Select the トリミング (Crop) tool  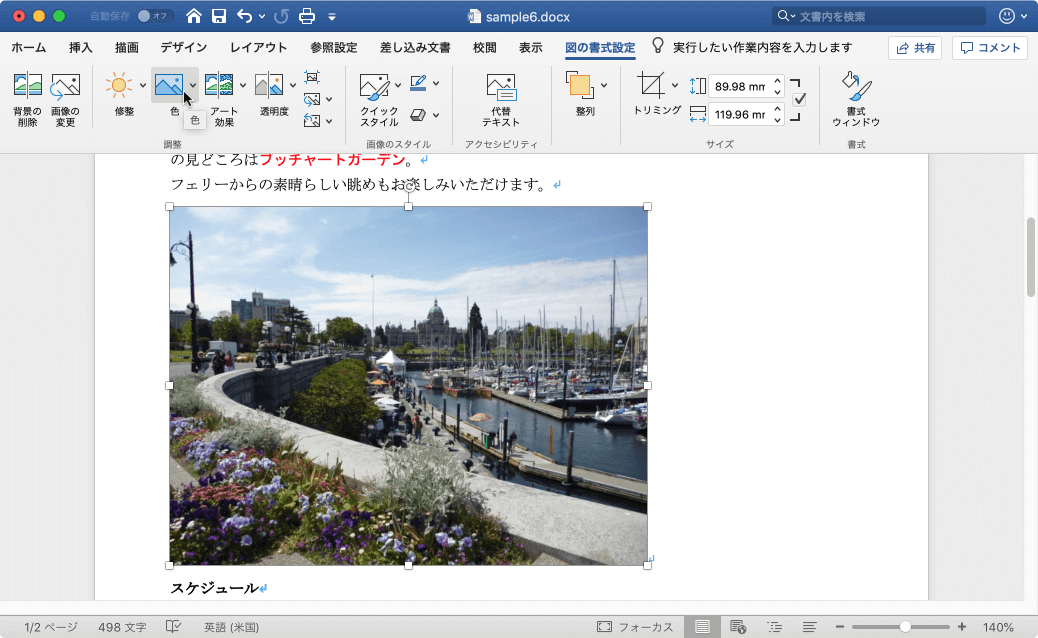[651, 85]
